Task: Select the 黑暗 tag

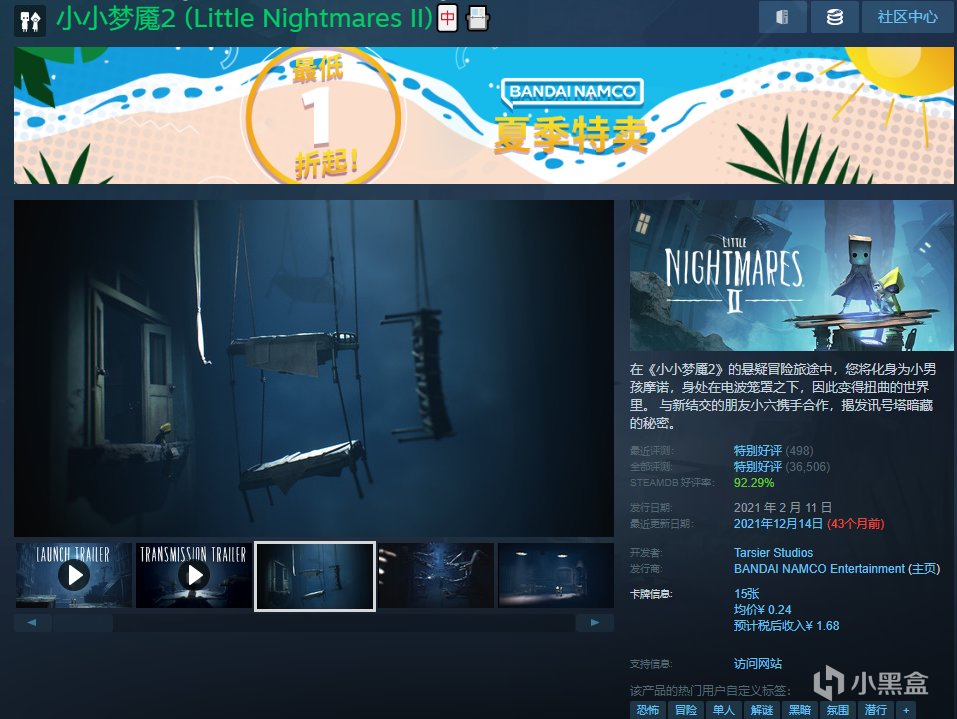Action: tap(800, 710)
